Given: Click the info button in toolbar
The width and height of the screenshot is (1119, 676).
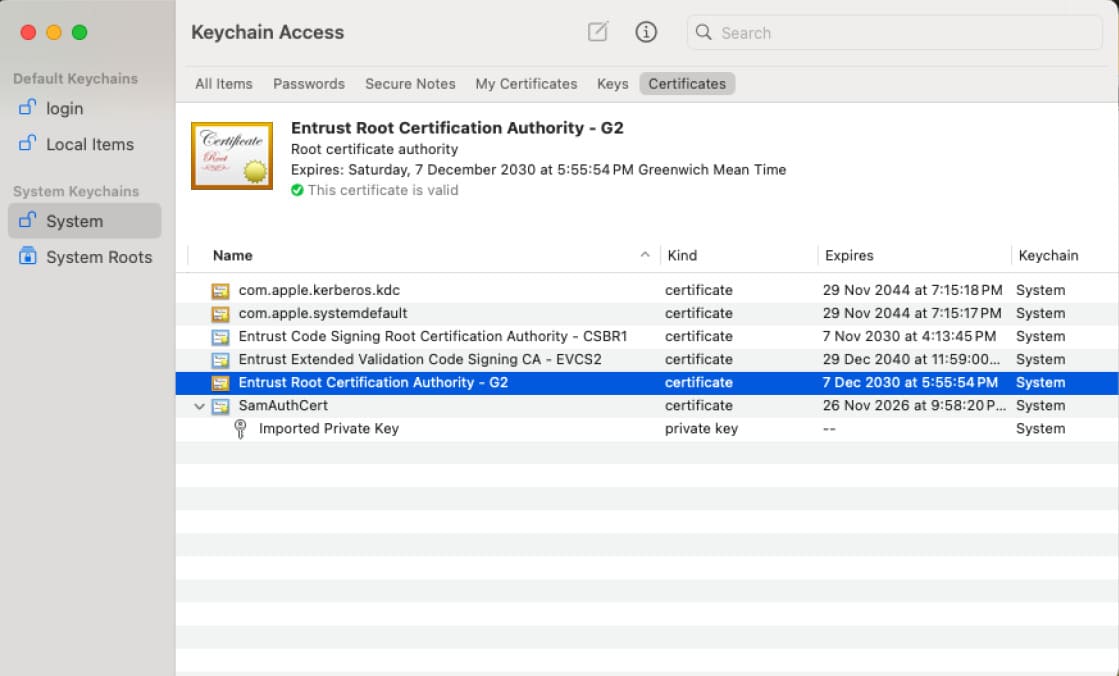Looking at the screenshot, I should point(646,32).
